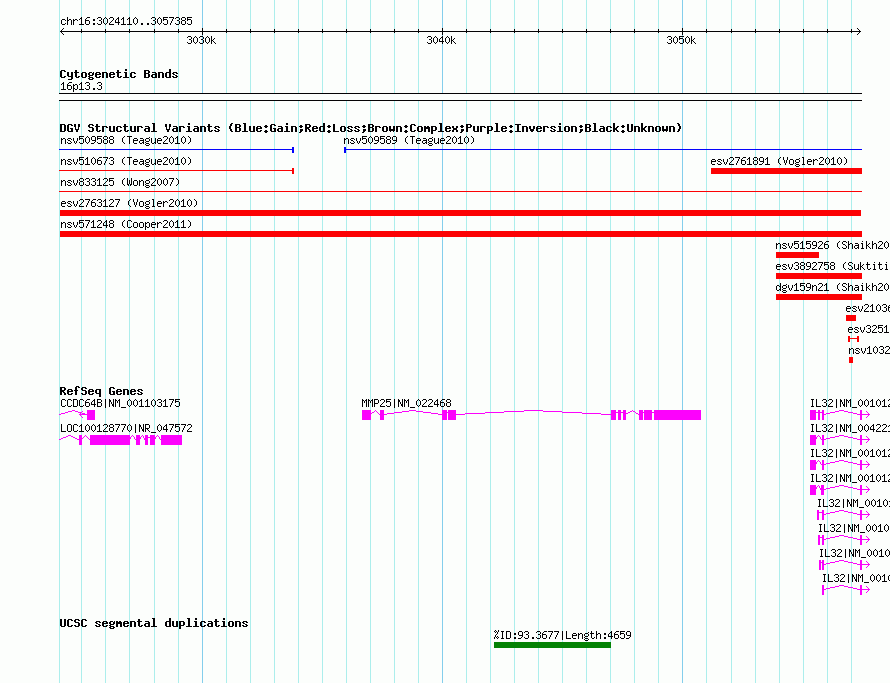Select the red nsv510673 loss line

tap(177, 171)
